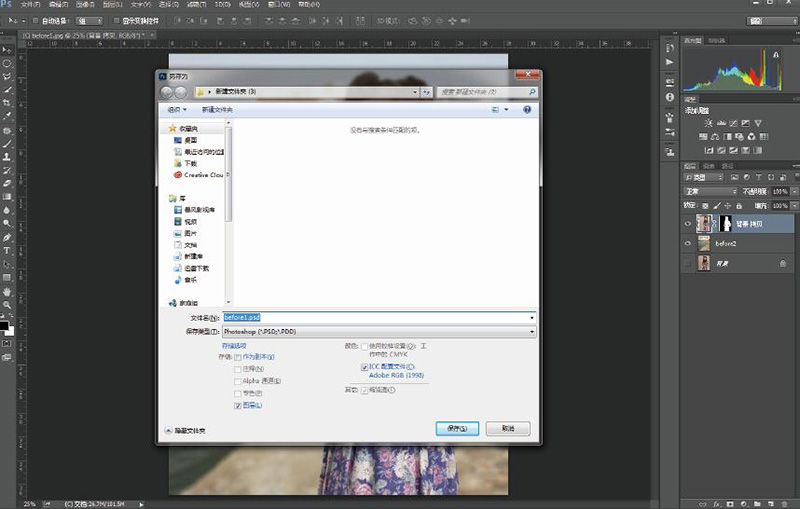Viewport: 800px width, 509px height.
Task: Toggle the 作为副本 (As a Copy) checkbox
Action: (237, 356)
